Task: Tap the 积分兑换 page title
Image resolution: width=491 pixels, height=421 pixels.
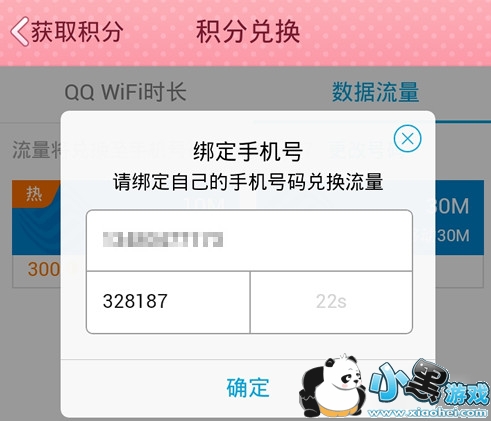Action: [248, 32]
